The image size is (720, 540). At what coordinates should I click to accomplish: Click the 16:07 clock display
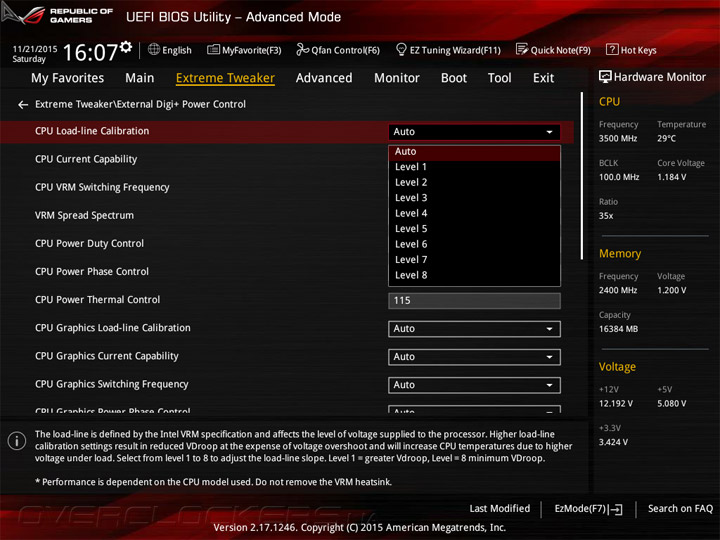tap(90, 52)
